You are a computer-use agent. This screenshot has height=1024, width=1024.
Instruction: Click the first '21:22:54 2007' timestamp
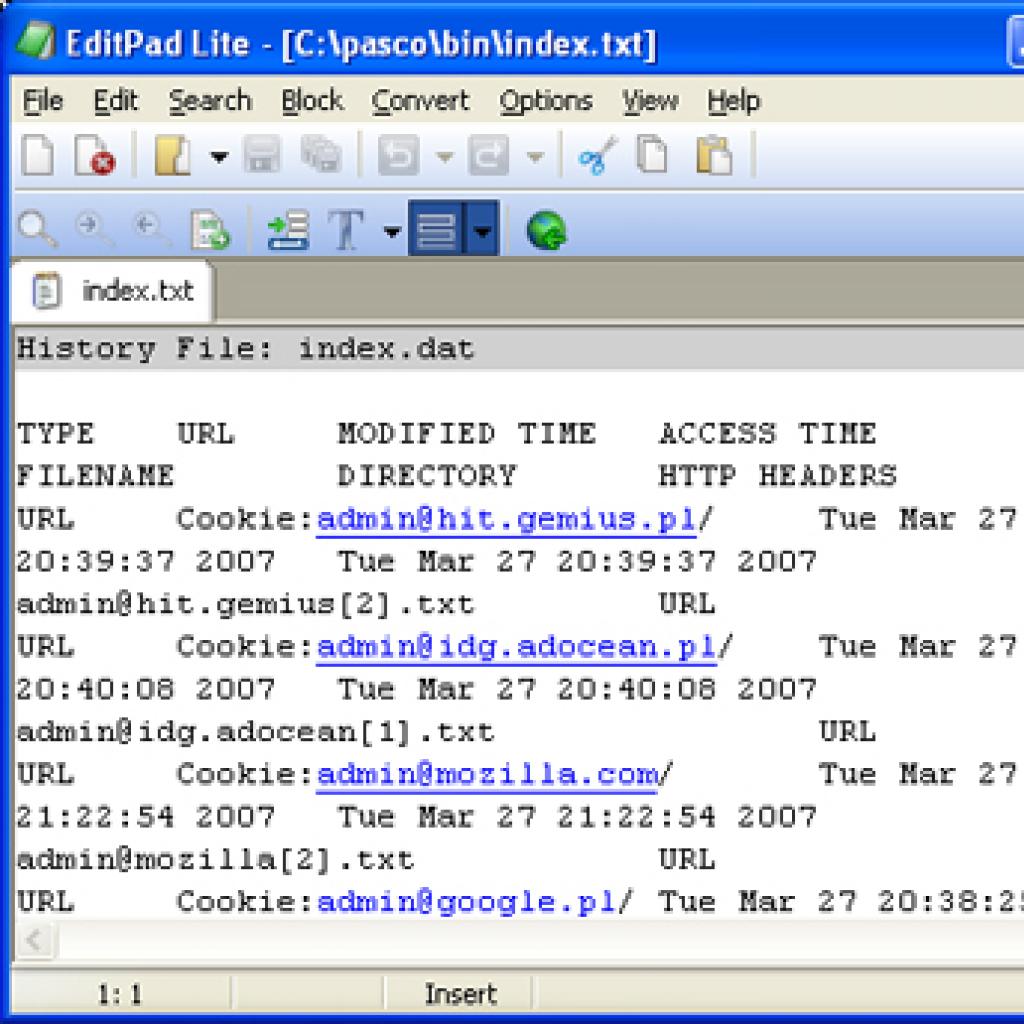[x=145, y=817]
